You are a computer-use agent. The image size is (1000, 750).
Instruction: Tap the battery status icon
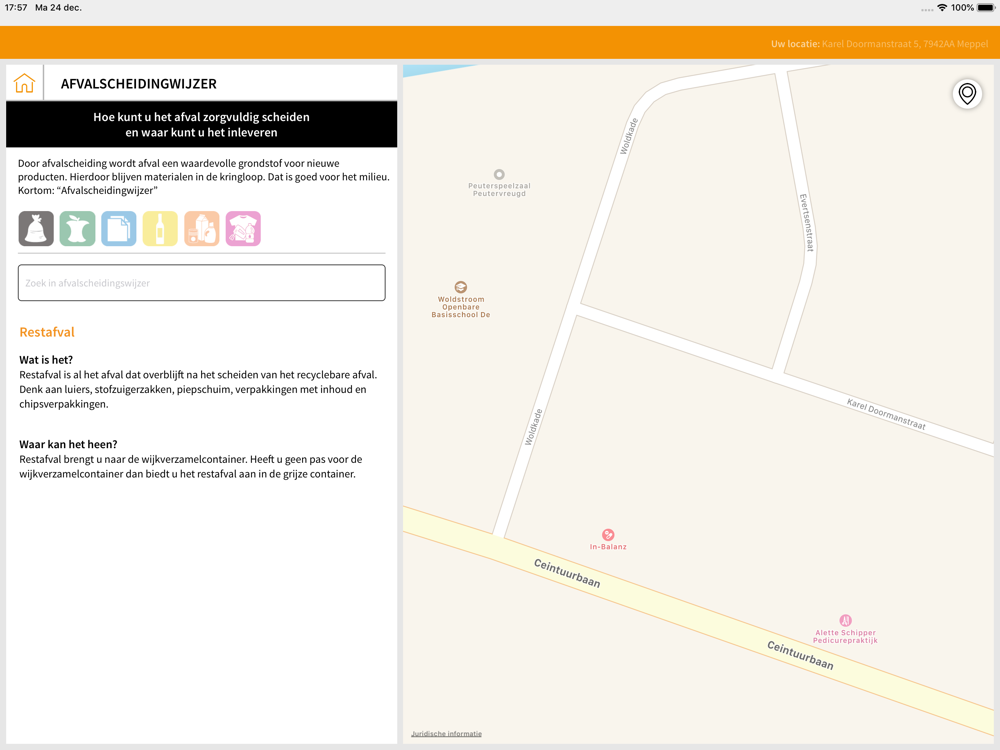[986, 8]
